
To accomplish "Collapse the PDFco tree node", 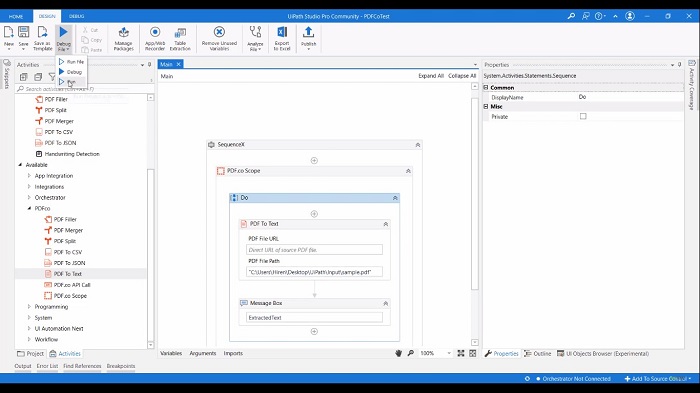I will 29,209.
